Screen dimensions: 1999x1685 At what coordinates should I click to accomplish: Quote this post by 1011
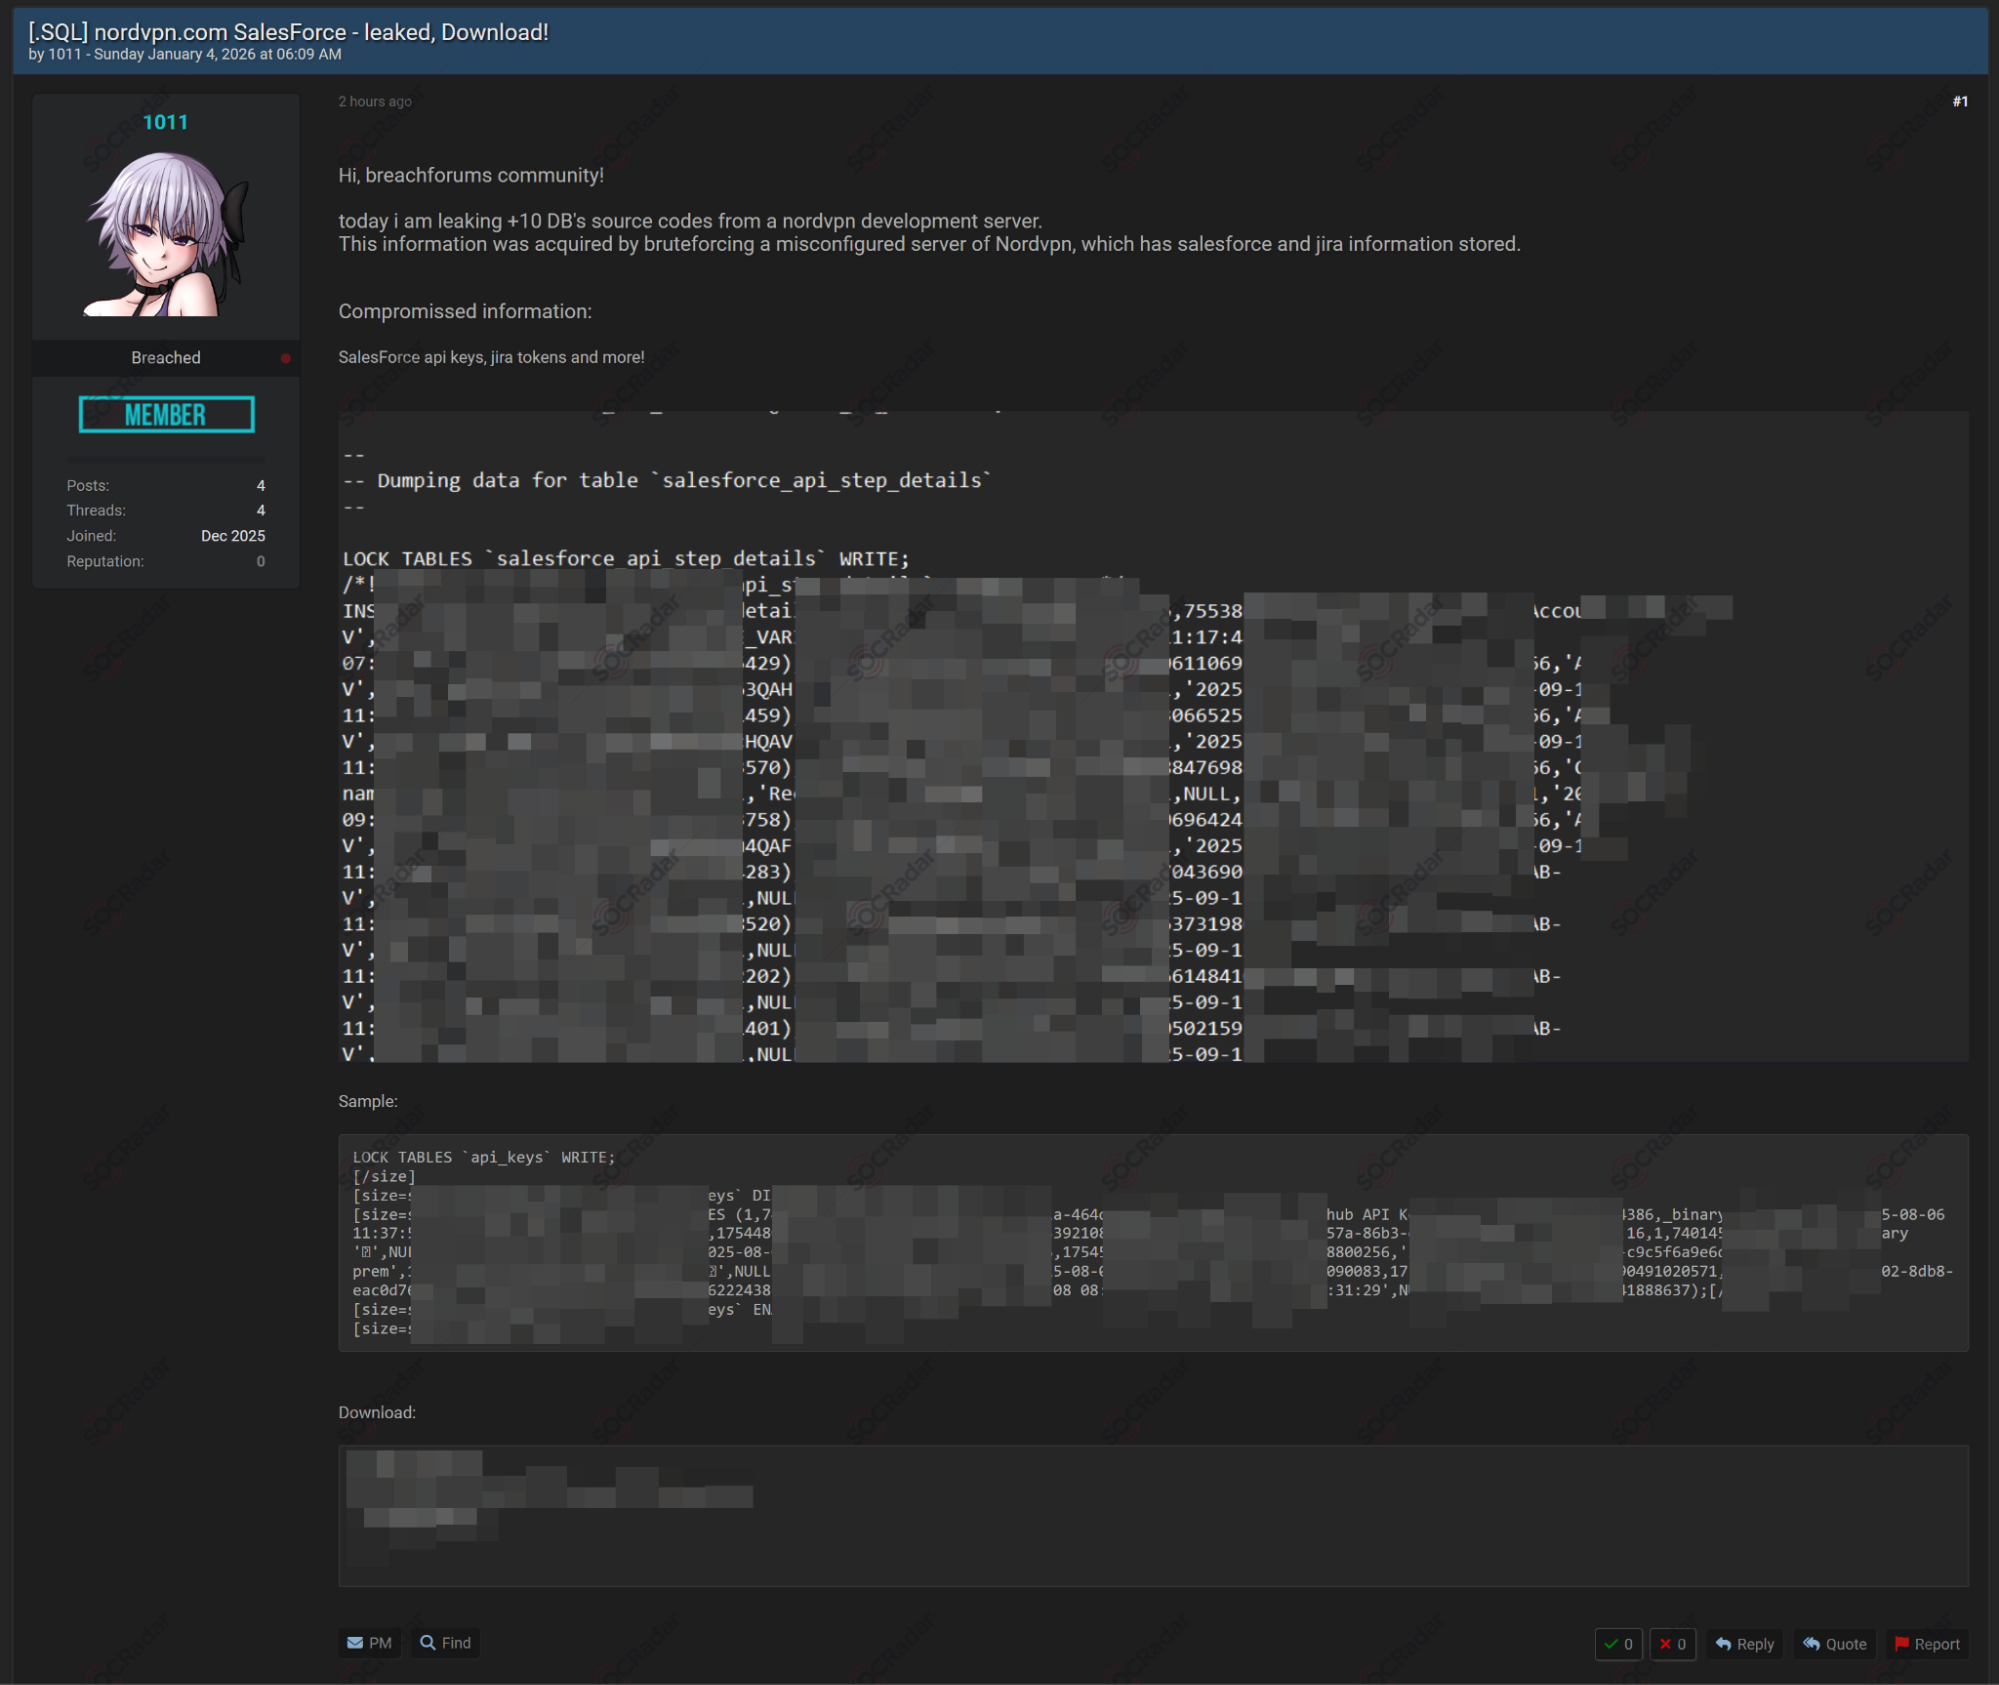[1834, 1643]
